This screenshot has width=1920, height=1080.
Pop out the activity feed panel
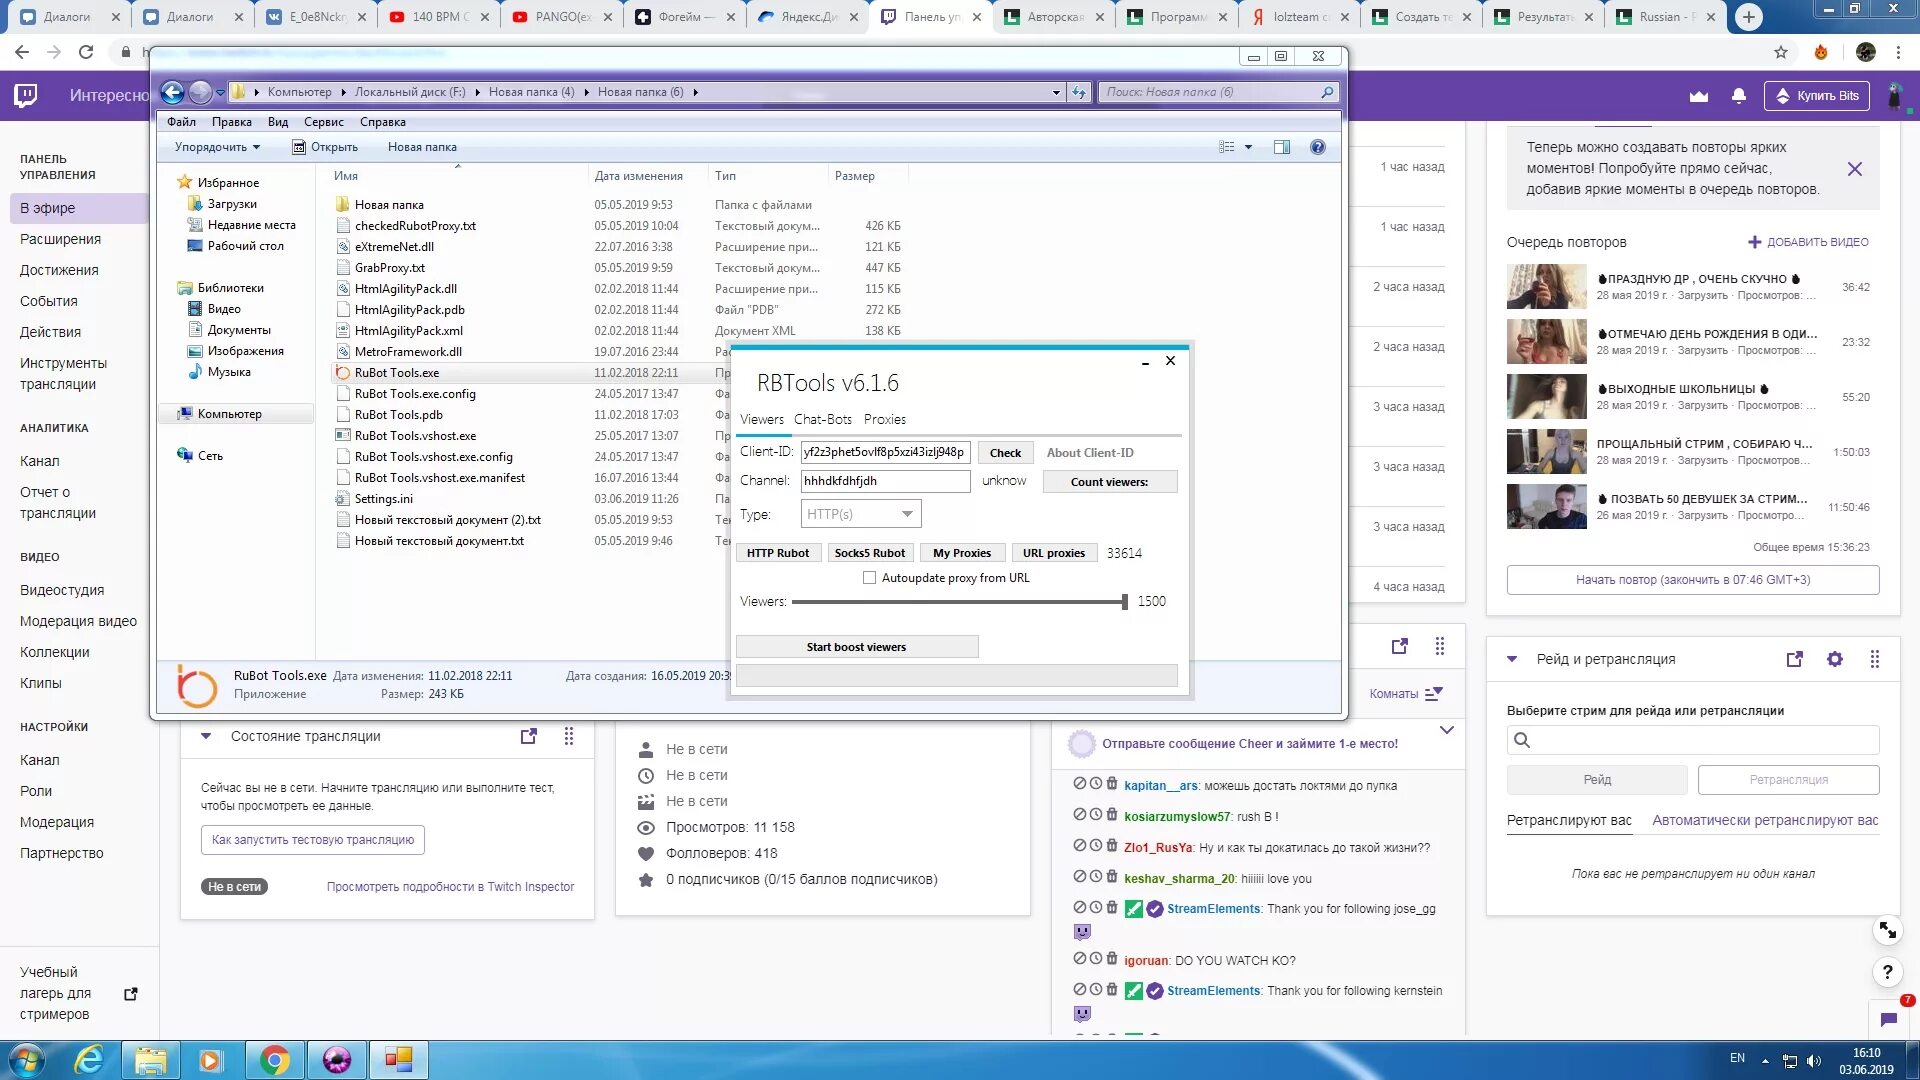coord(1400,646)
